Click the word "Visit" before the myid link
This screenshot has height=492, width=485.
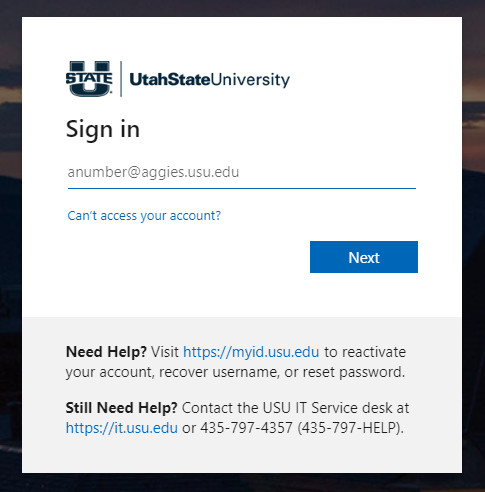tap(165, 352)
